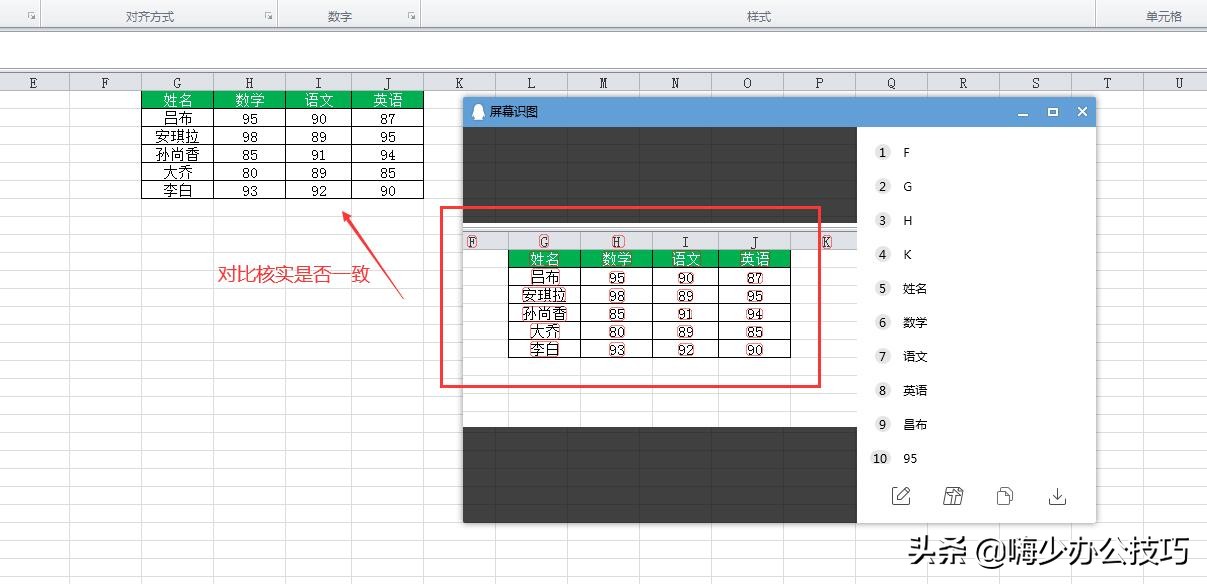Viewport: 1207px width, 584px height.
Task: Click 吕布's 英语 score 87 in Excel
Action: point(387,118)
